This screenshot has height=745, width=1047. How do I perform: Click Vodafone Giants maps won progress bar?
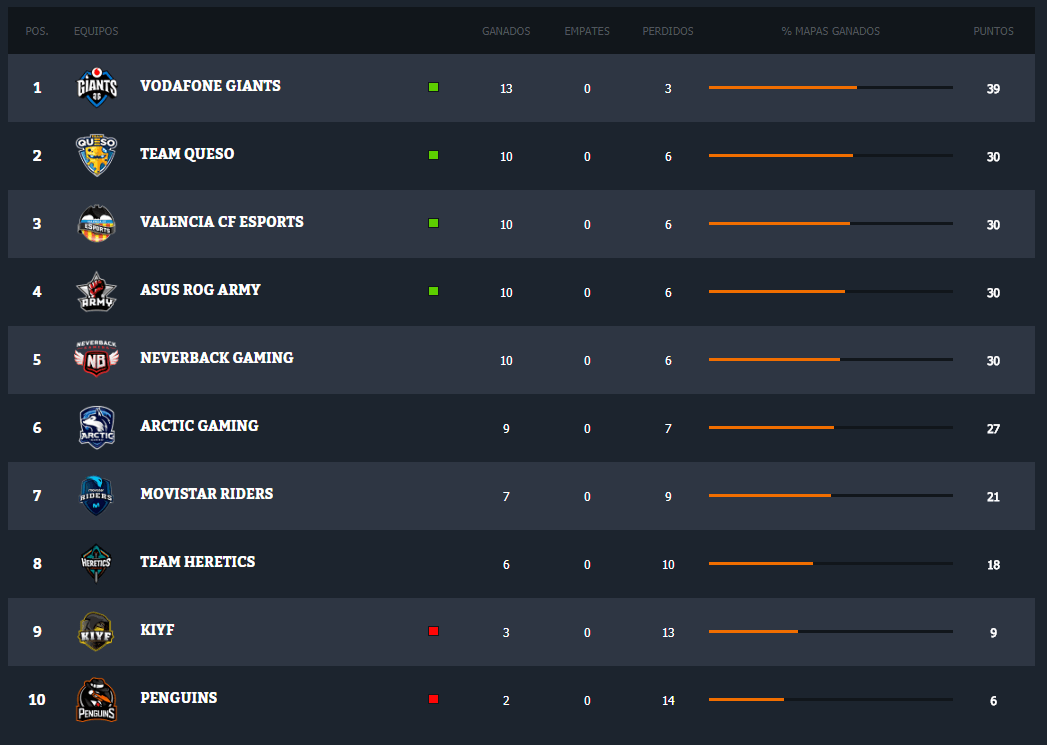click(831, 87)
